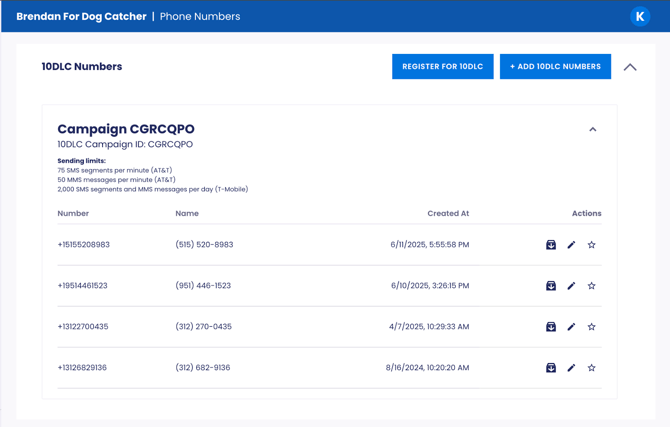The height and width of the screenshot is (427, 670).
Task: Sort by Number column header
Action: click(73, 213)
